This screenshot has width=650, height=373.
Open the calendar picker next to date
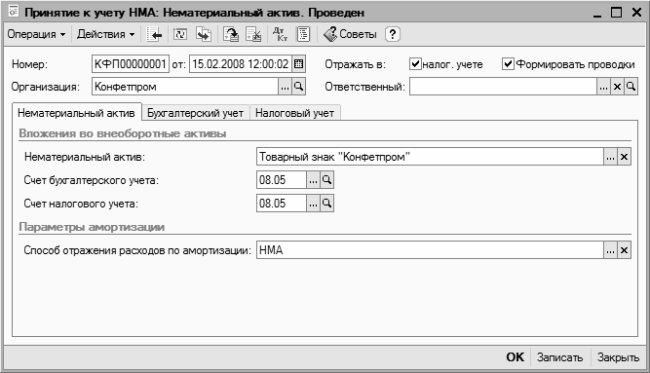(x=298, y=64)
